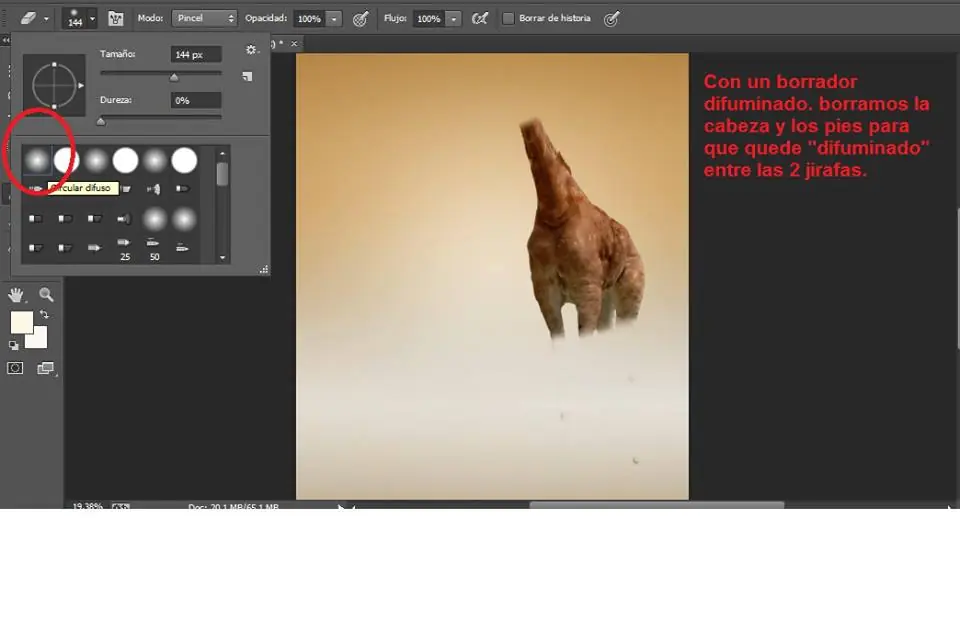Open the brush preset picker showing 144
This screenshot has height=621, width=960.
(75, 18)
